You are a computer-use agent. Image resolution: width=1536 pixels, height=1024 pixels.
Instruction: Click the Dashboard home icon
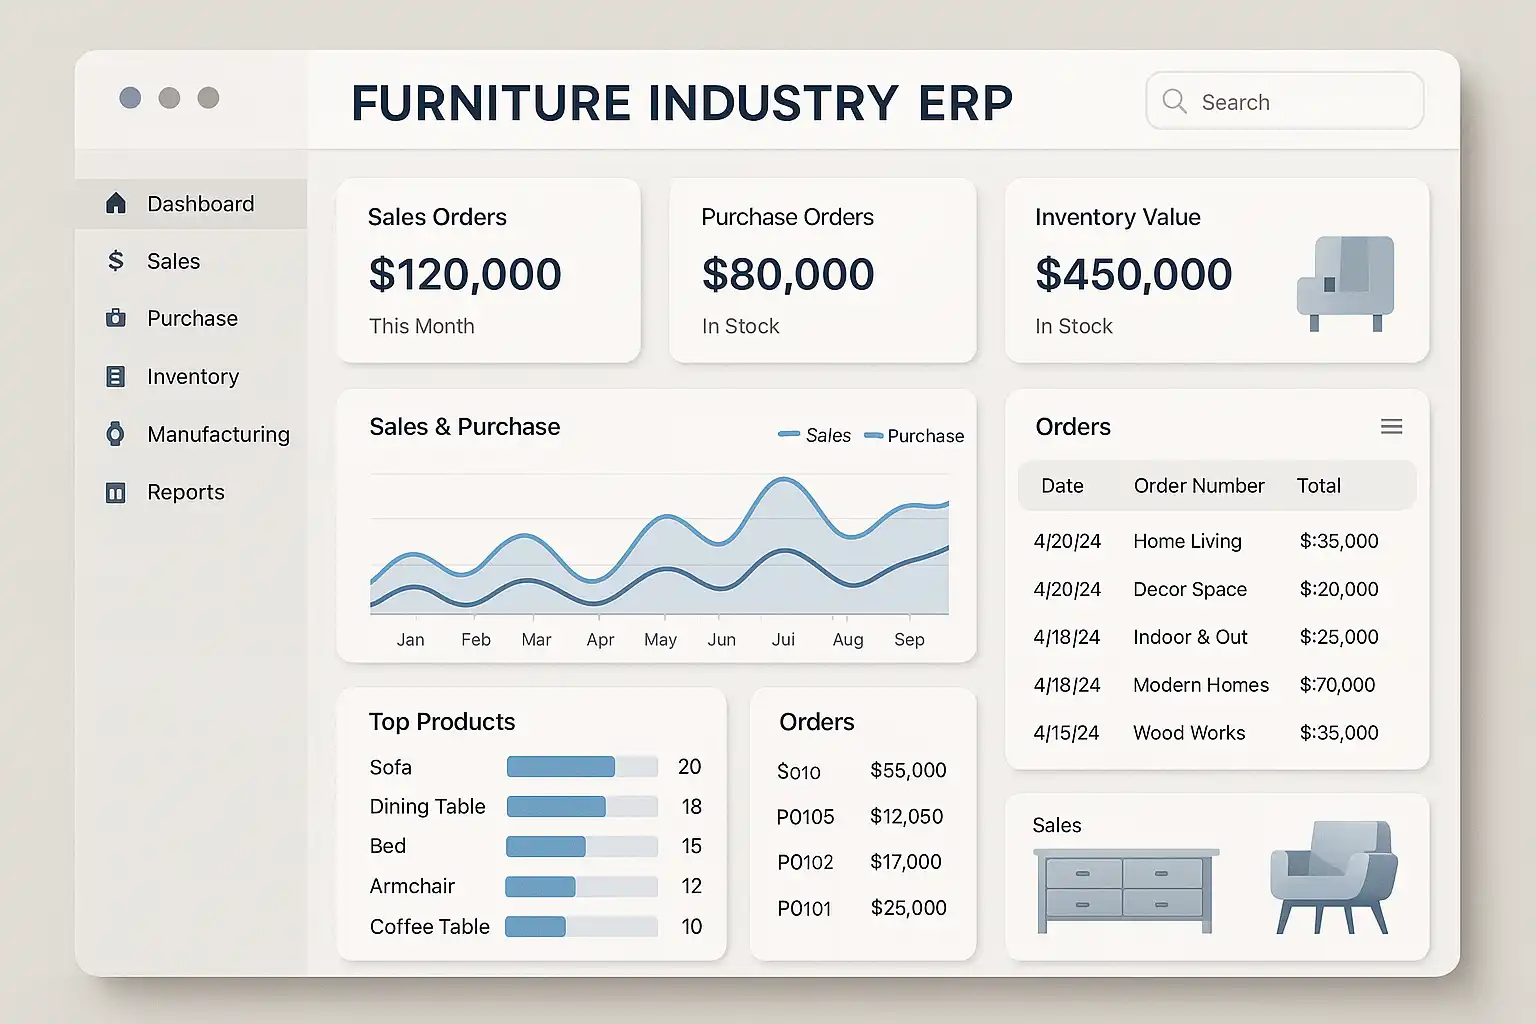pos(116,204)
